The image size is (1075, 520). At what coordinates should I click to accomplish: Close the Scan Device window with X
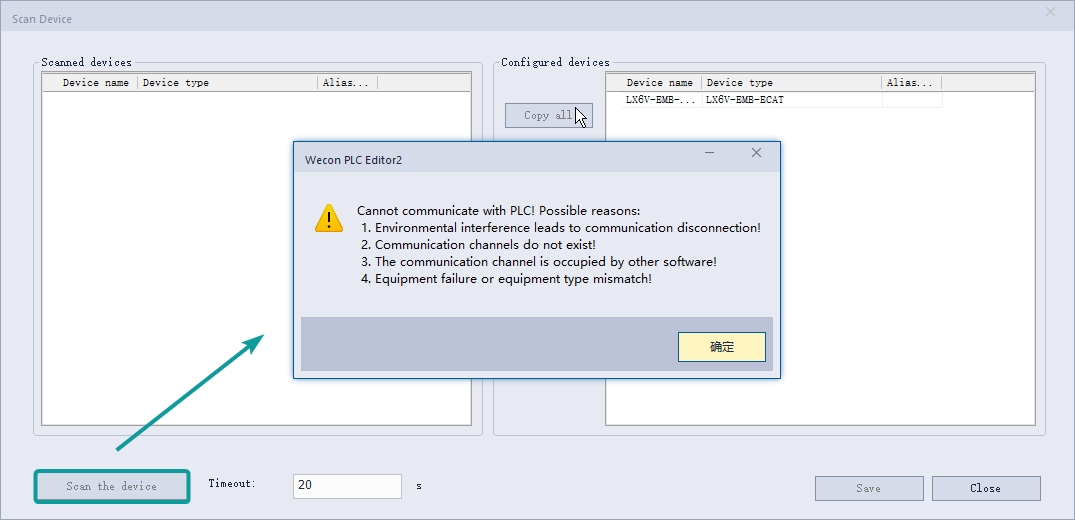(1050, 12)
